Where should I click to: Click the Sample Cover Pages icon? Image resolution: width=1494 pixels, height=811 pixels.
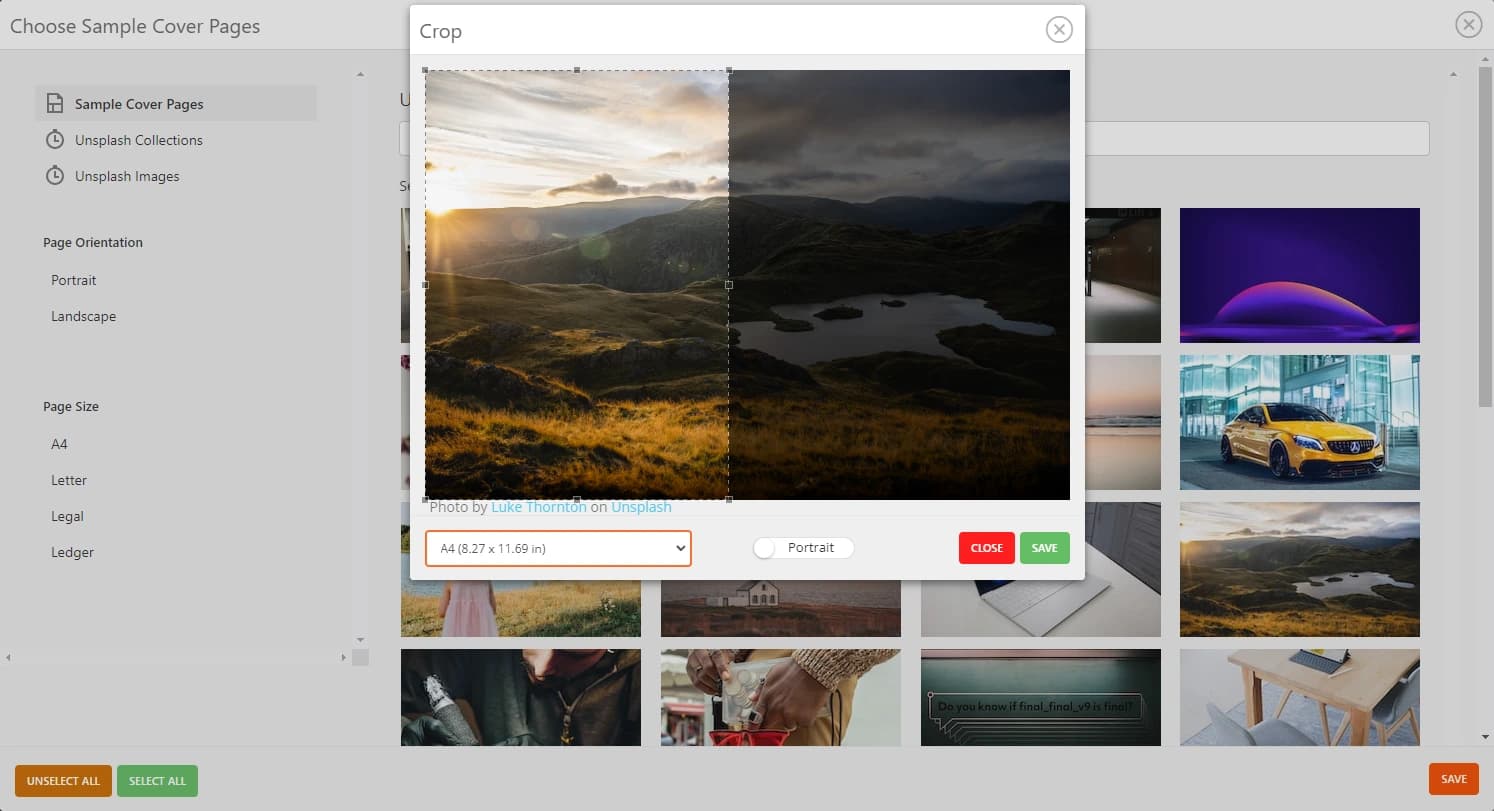(x=55, y=104)
